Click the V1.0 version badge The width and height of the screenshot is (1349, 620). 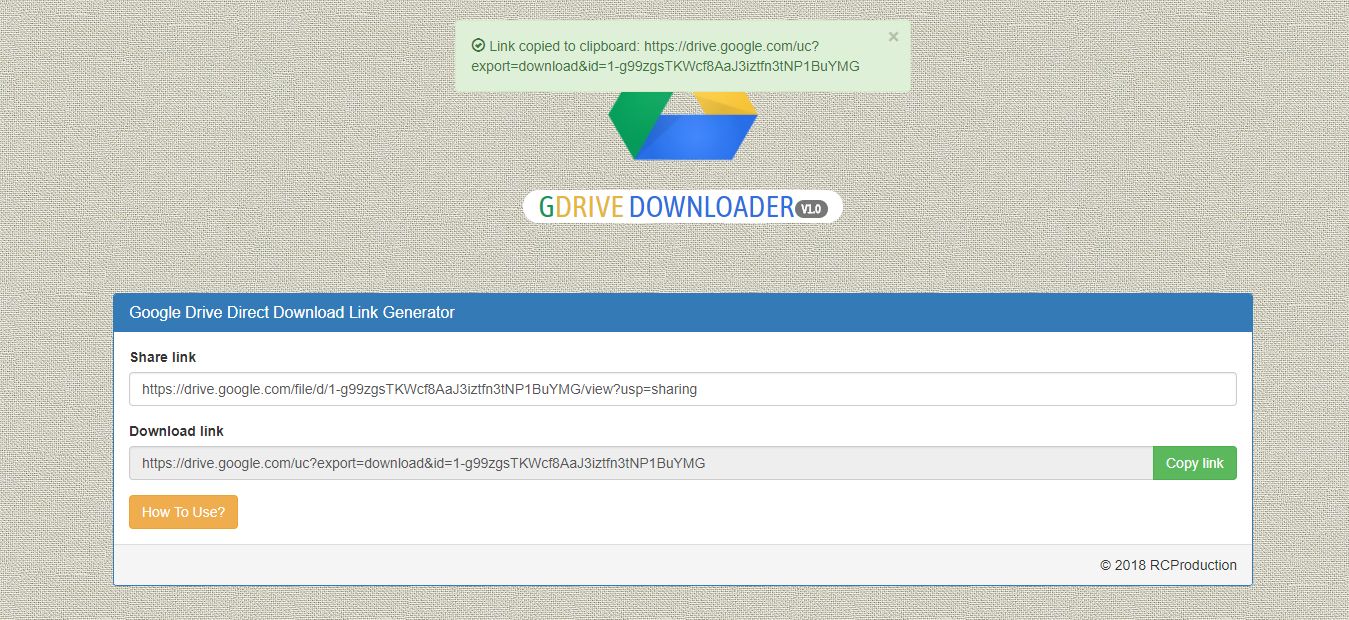click(x=811, y=208)
